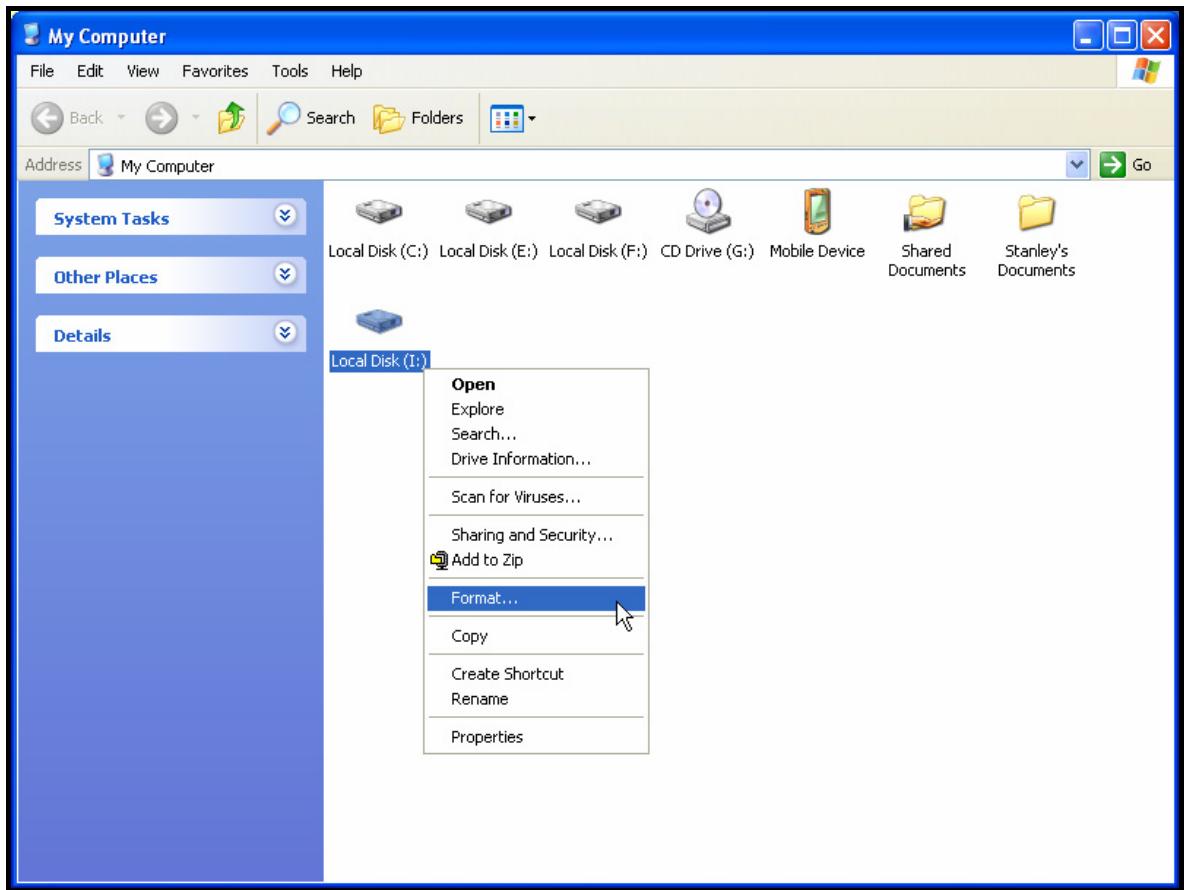Click the Windows flag logo
The width and height of the screenshot is (1185, 890).
(1146, 71)
